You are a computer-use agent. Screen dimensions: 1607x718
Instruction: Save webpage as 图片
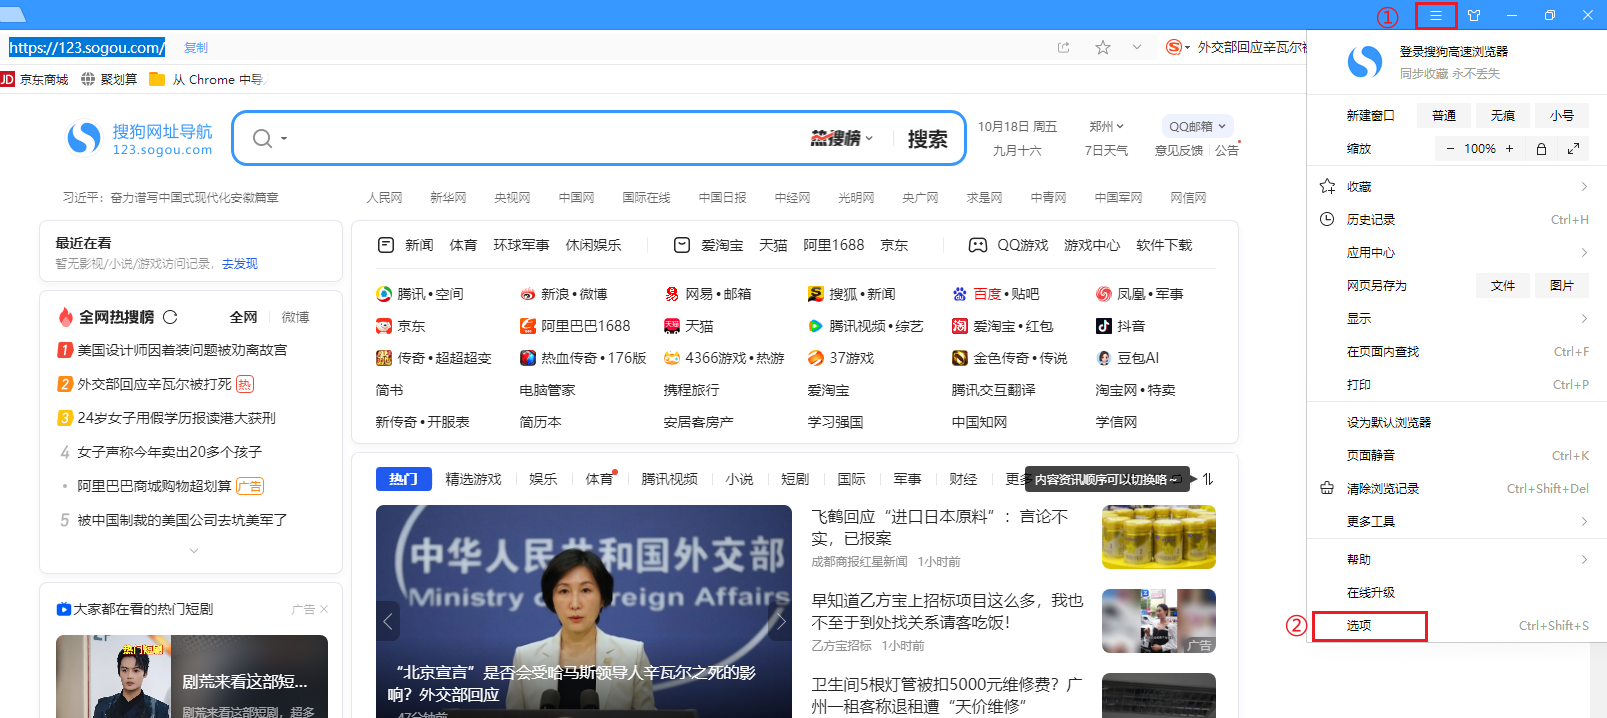click(1562, 285)
